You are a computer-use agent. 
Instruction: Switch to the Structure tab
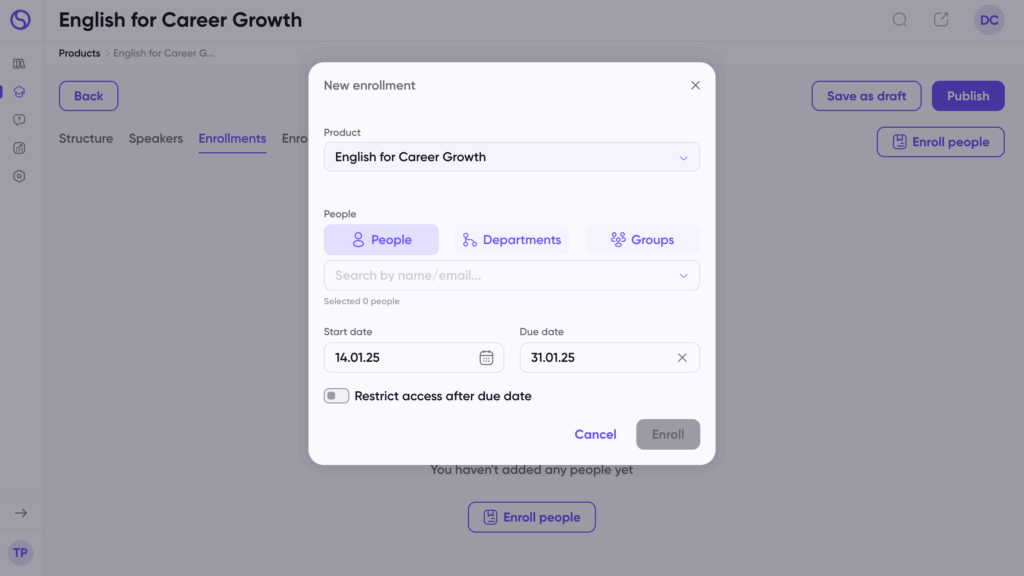(x=86, y=138)
